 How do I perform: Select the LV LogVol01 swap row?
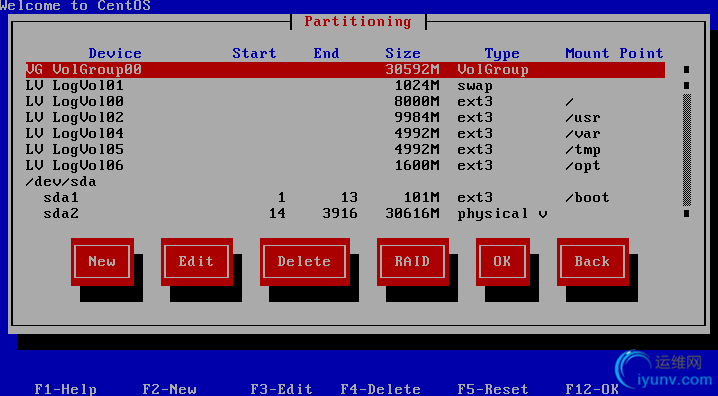click(x=345, y=86)
